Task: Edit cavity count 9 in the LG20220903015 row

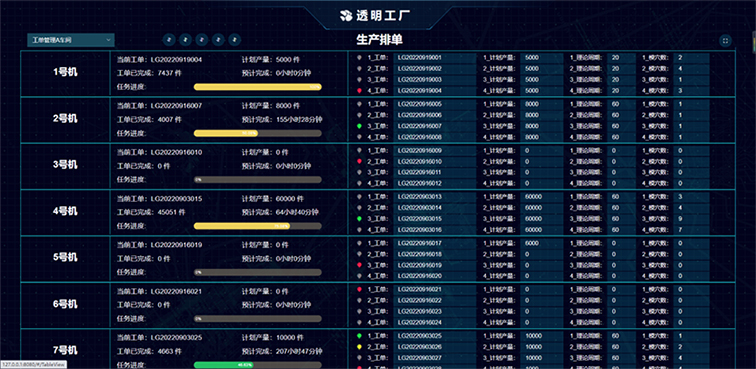Action: coord(691,219)
